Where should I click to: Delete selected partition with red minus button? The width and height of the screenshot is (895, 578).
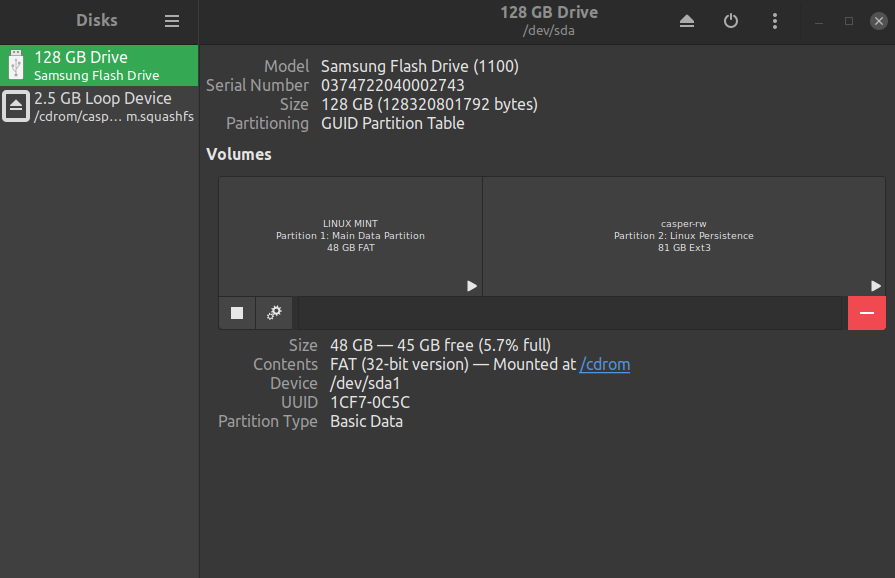(x=866, y=313)
